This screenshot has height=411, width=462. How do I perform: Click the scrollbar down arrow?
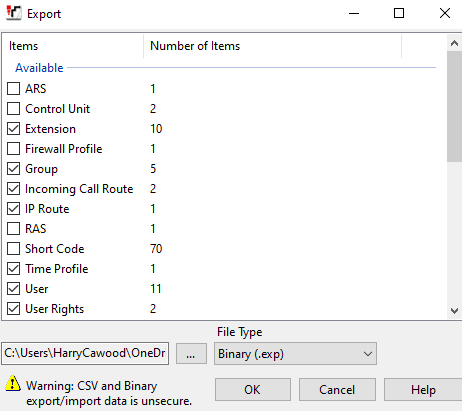[454, 311]
